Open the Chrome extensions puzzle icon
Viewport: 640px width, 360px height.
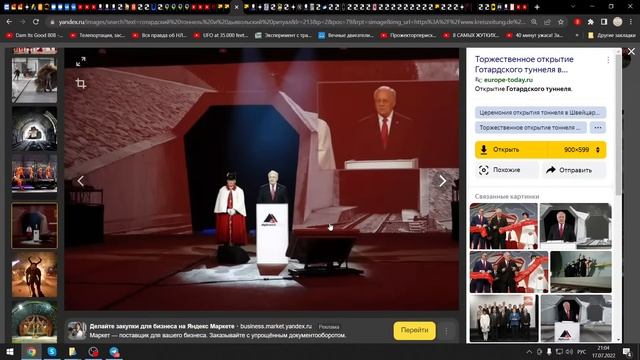click(591, 22)
